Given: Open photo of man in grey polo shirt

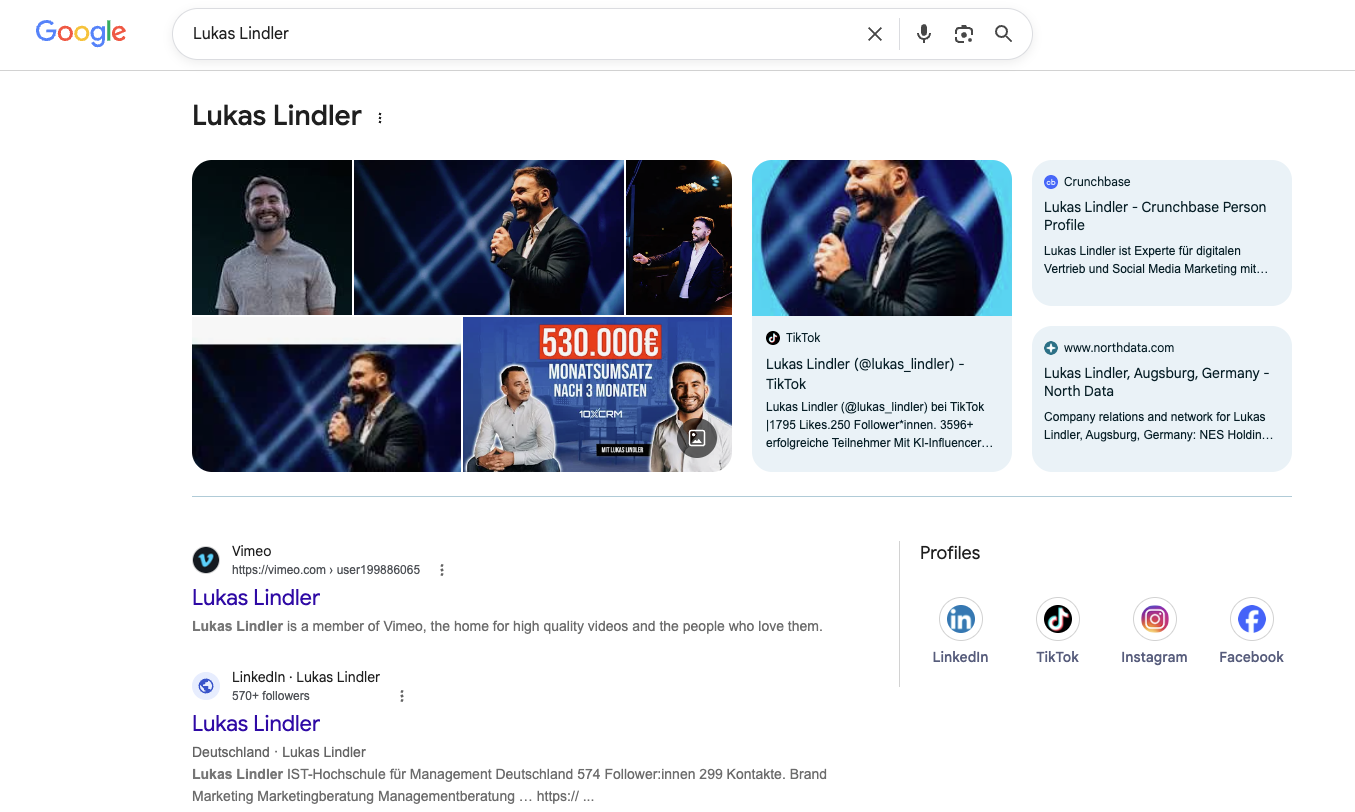Looking at the screenshot, I should [x=272, y=237].
